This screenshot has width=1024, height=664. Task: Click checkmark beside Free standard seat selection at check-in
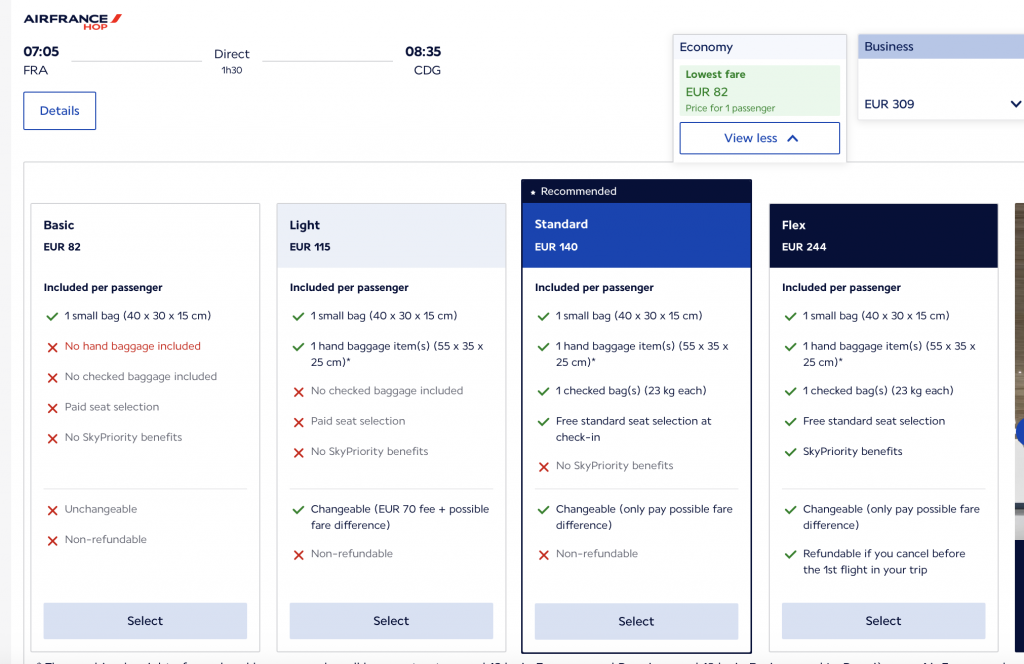[543, 422]
